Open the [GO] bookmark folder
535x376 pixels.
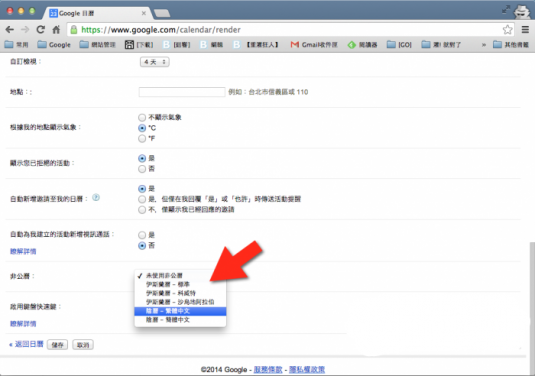click(400, 45)
